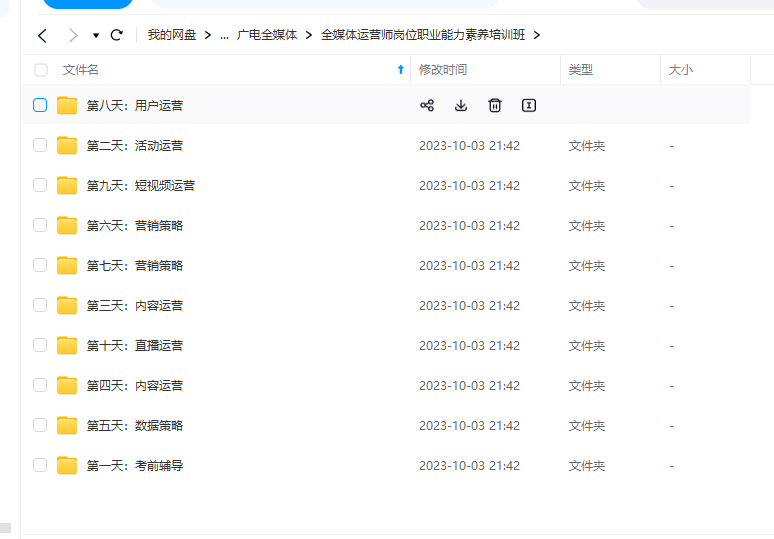Click the blue sort arrow in 文件名 column
Image resolution: width=774 pixels, height=539 pixels.
pos(401,70)
